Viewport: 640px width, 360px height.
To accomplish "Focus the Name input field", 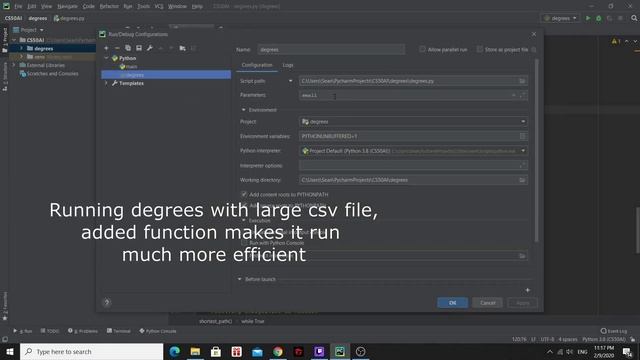I will (331, 49).
